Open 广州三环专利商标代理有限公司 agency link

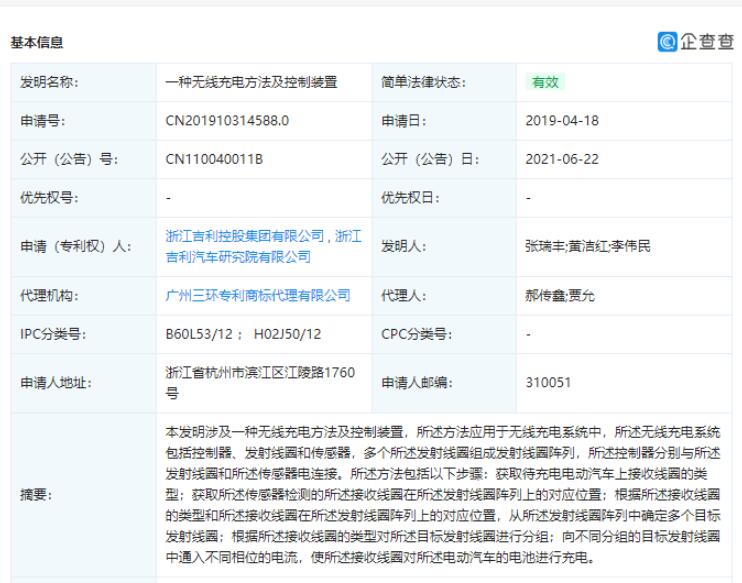click(258, 295)
